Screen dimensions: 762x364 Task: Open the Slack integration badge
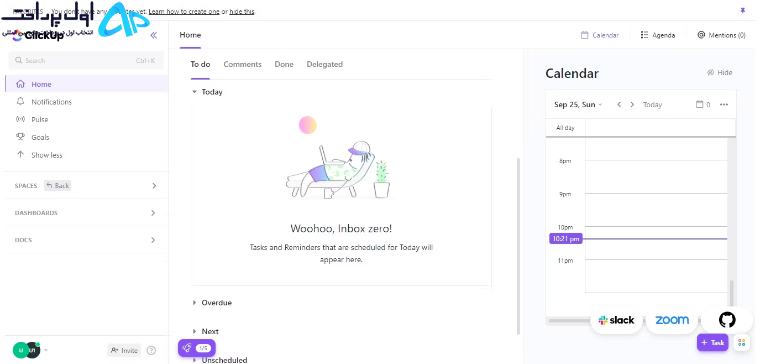point(616,320)
